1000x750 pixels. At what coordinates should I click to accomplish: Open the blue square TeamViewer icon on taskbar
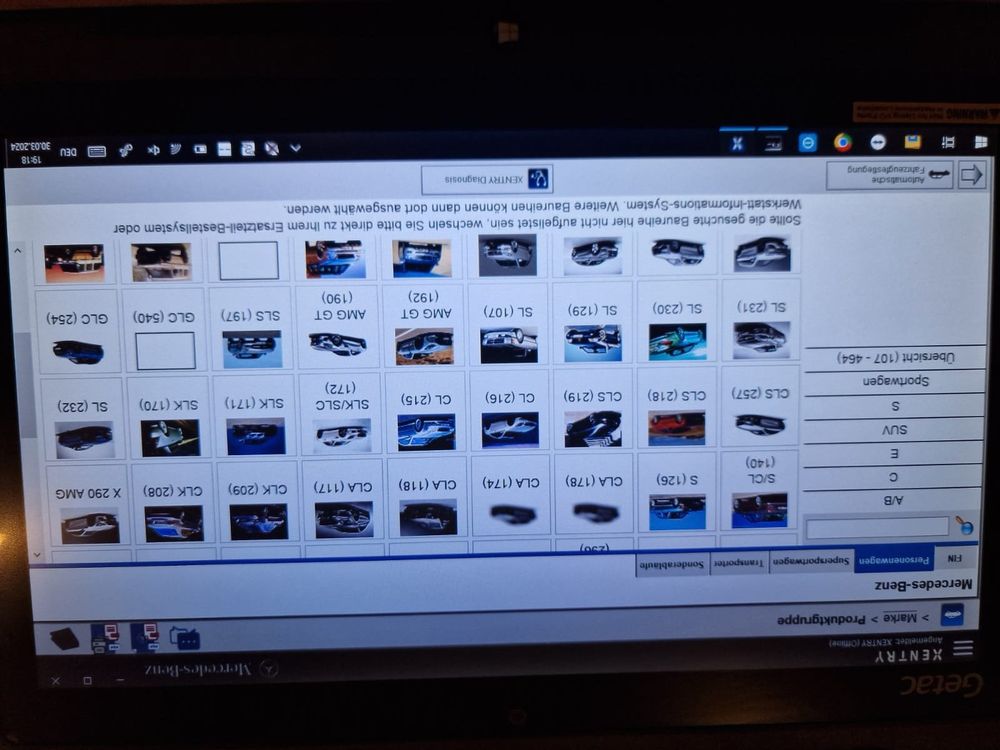point(807,142)
